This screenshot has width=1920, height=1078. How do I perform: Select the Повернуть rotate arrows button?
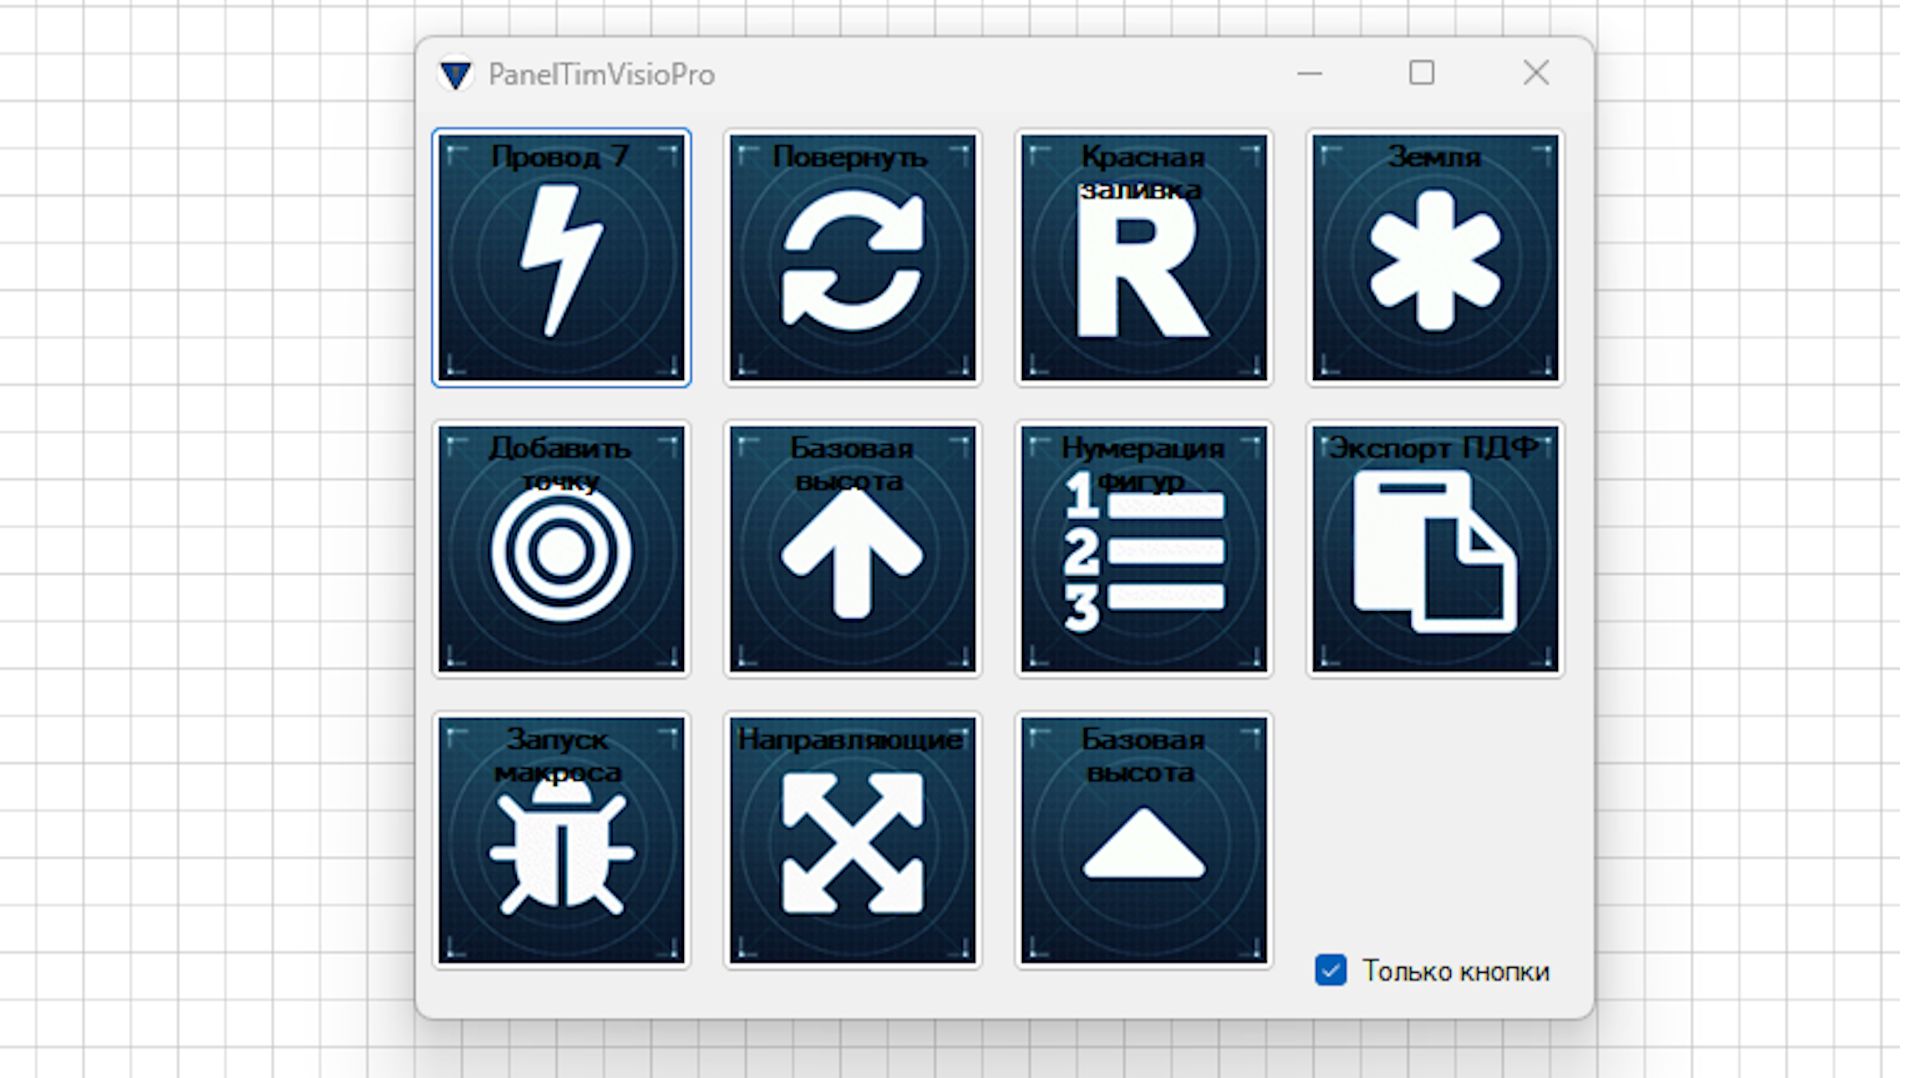pos(852,258)
